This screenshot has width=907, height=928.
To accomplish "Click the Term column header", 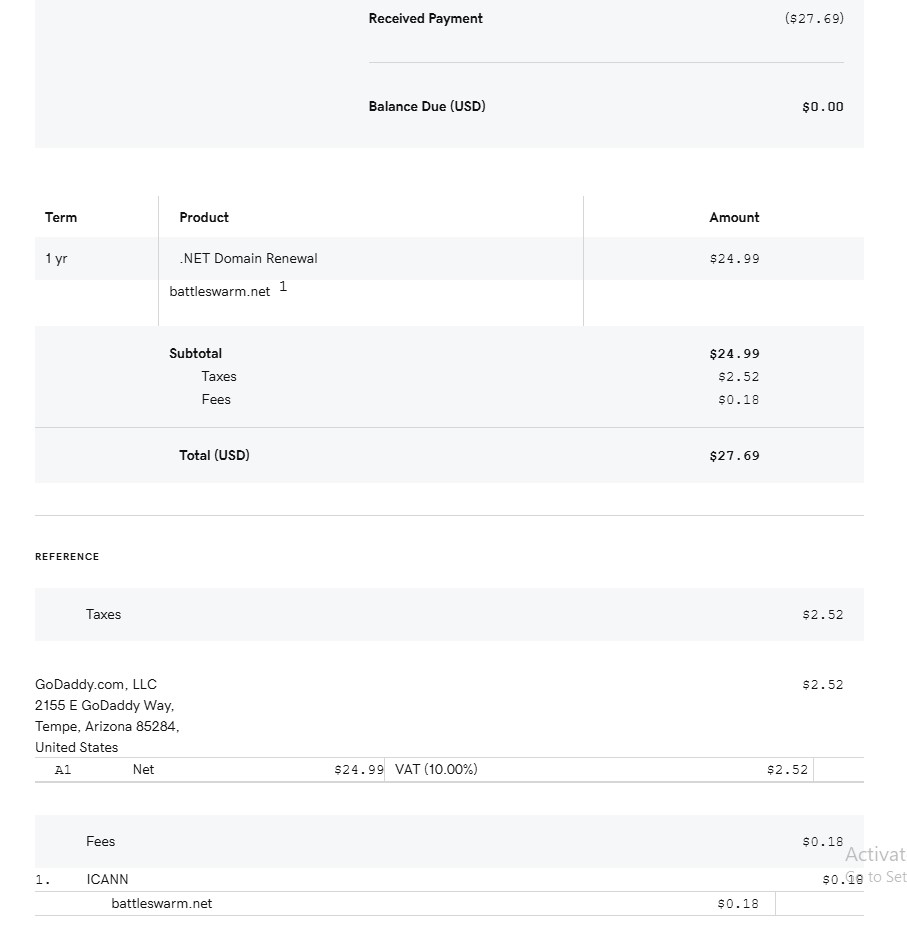I will point(61,218).
